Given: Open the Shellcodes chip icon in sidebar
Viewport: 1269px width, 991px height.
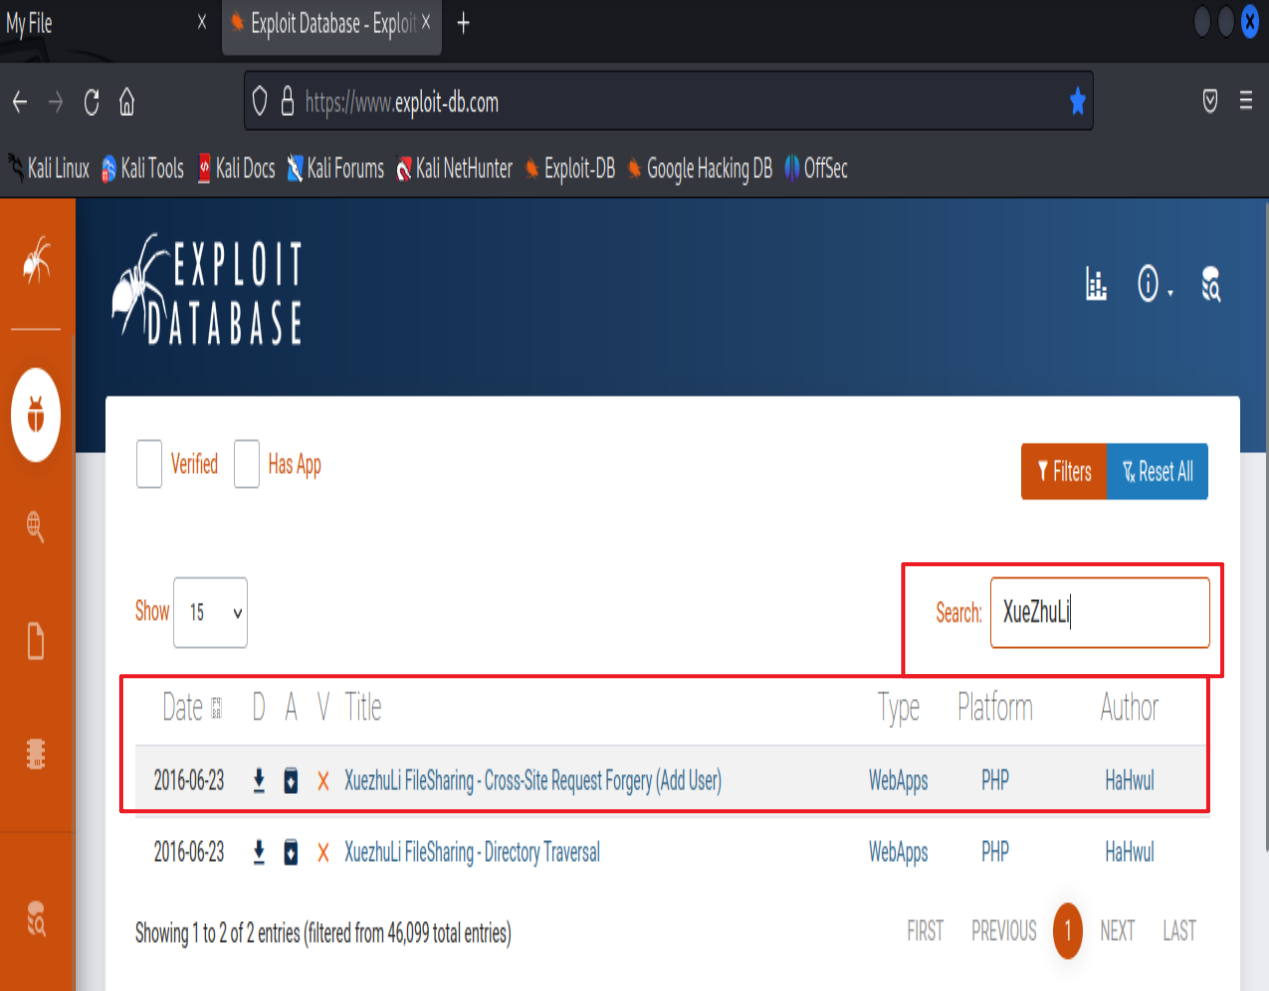Looking at the screenshot, I should click(x=36, y=753).
